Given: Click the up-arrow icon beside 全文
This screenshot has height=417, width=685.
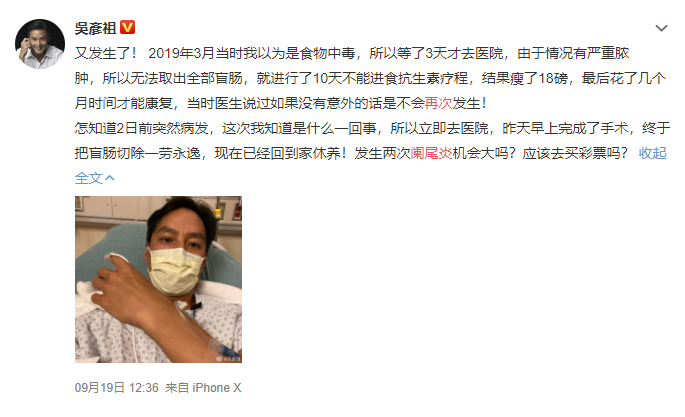Looking at the screenshot, I should coord(110,178).
